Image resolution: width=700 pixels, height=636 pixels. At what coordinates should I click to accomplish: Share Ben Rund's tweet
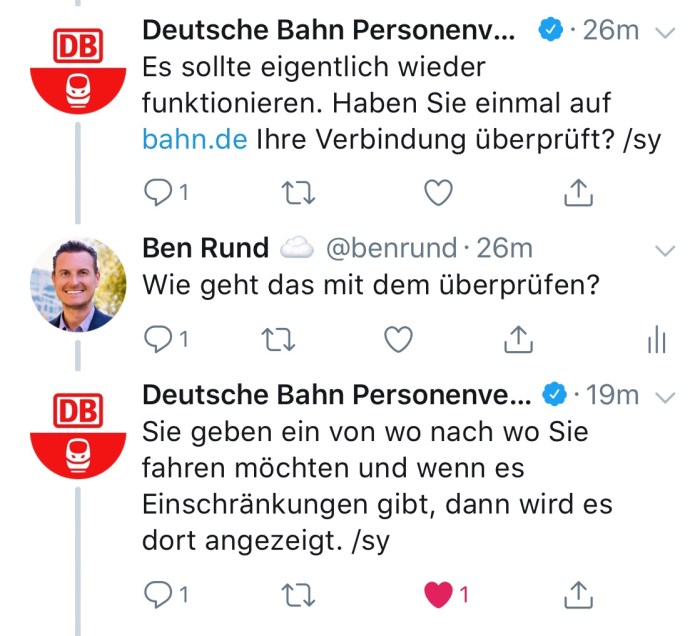click(517, 340)
